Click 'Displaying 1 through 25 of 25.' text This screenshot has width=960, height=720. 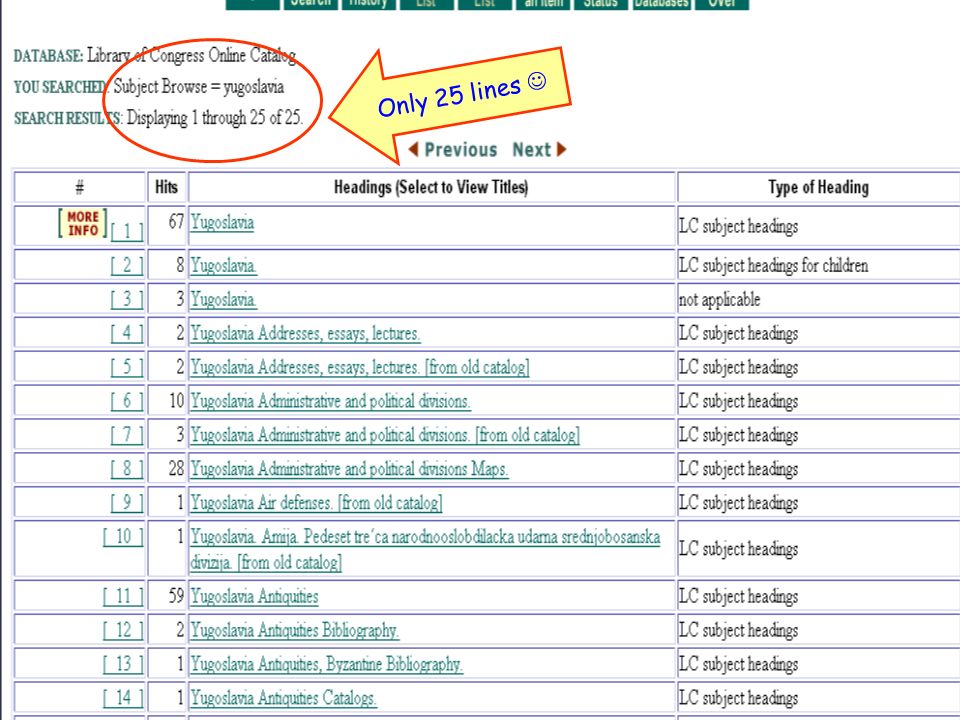[x=214, y=118]
